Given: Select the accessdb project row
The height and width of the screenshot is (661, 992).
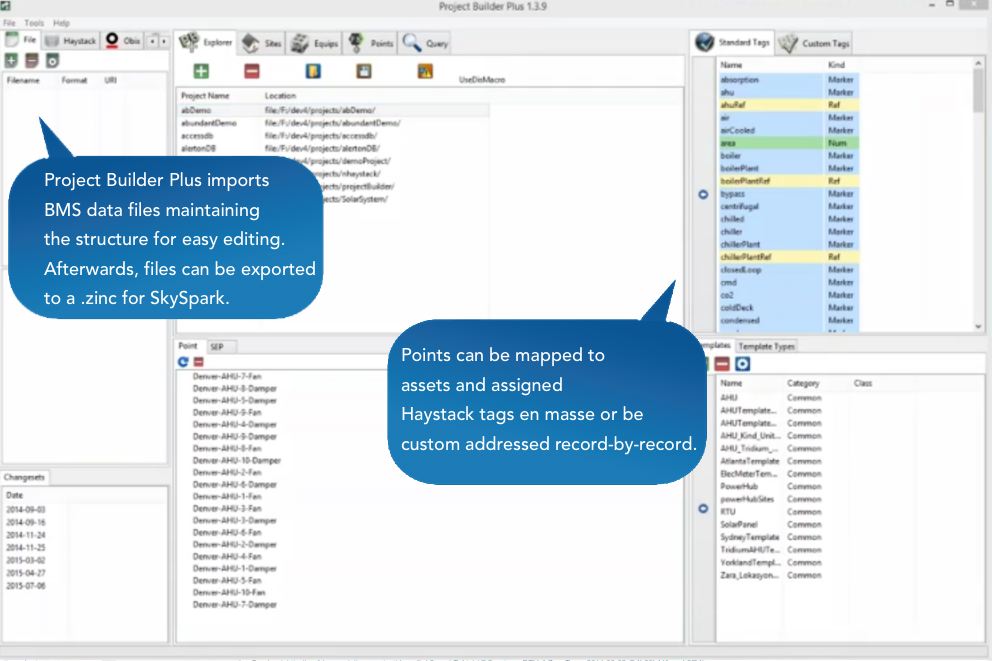Looking at the screenshot, I should click(x=334, y=135).
